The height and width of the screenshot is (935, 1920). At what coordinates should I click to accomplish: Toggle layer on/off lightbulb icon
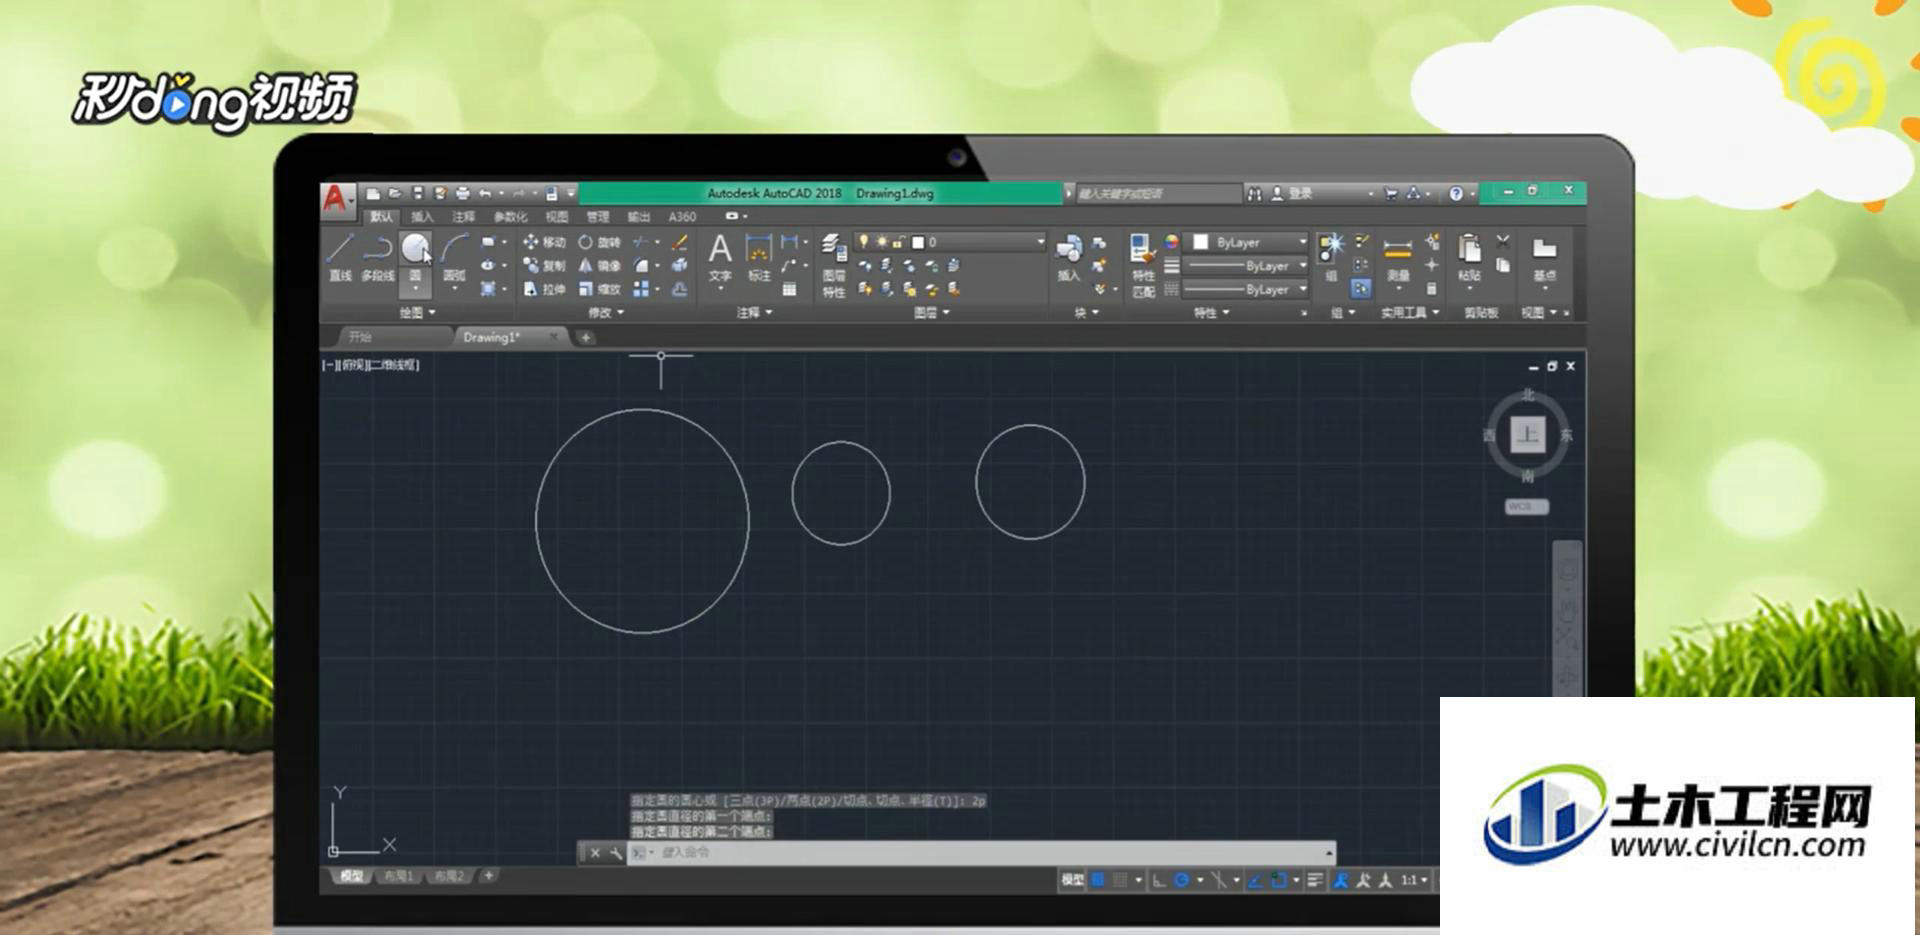tap(864, 242)
